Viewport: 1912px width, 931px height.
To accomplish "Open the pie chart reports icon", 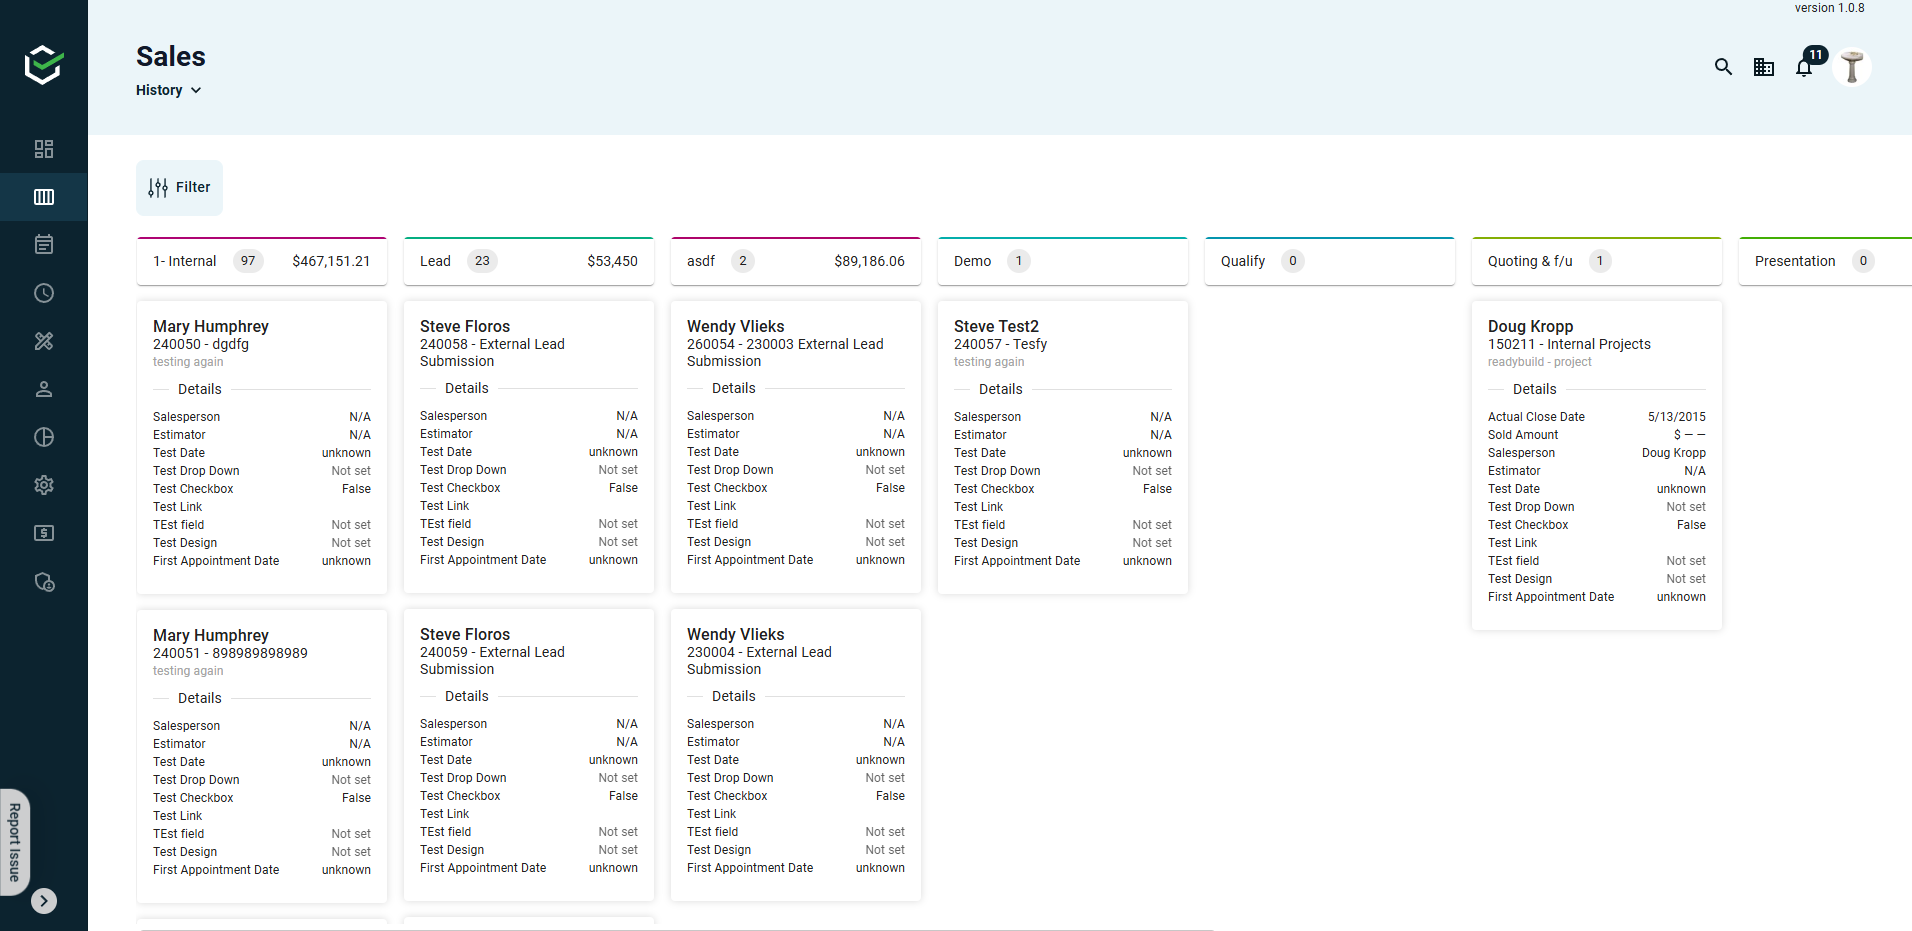I will coord(44,437).
